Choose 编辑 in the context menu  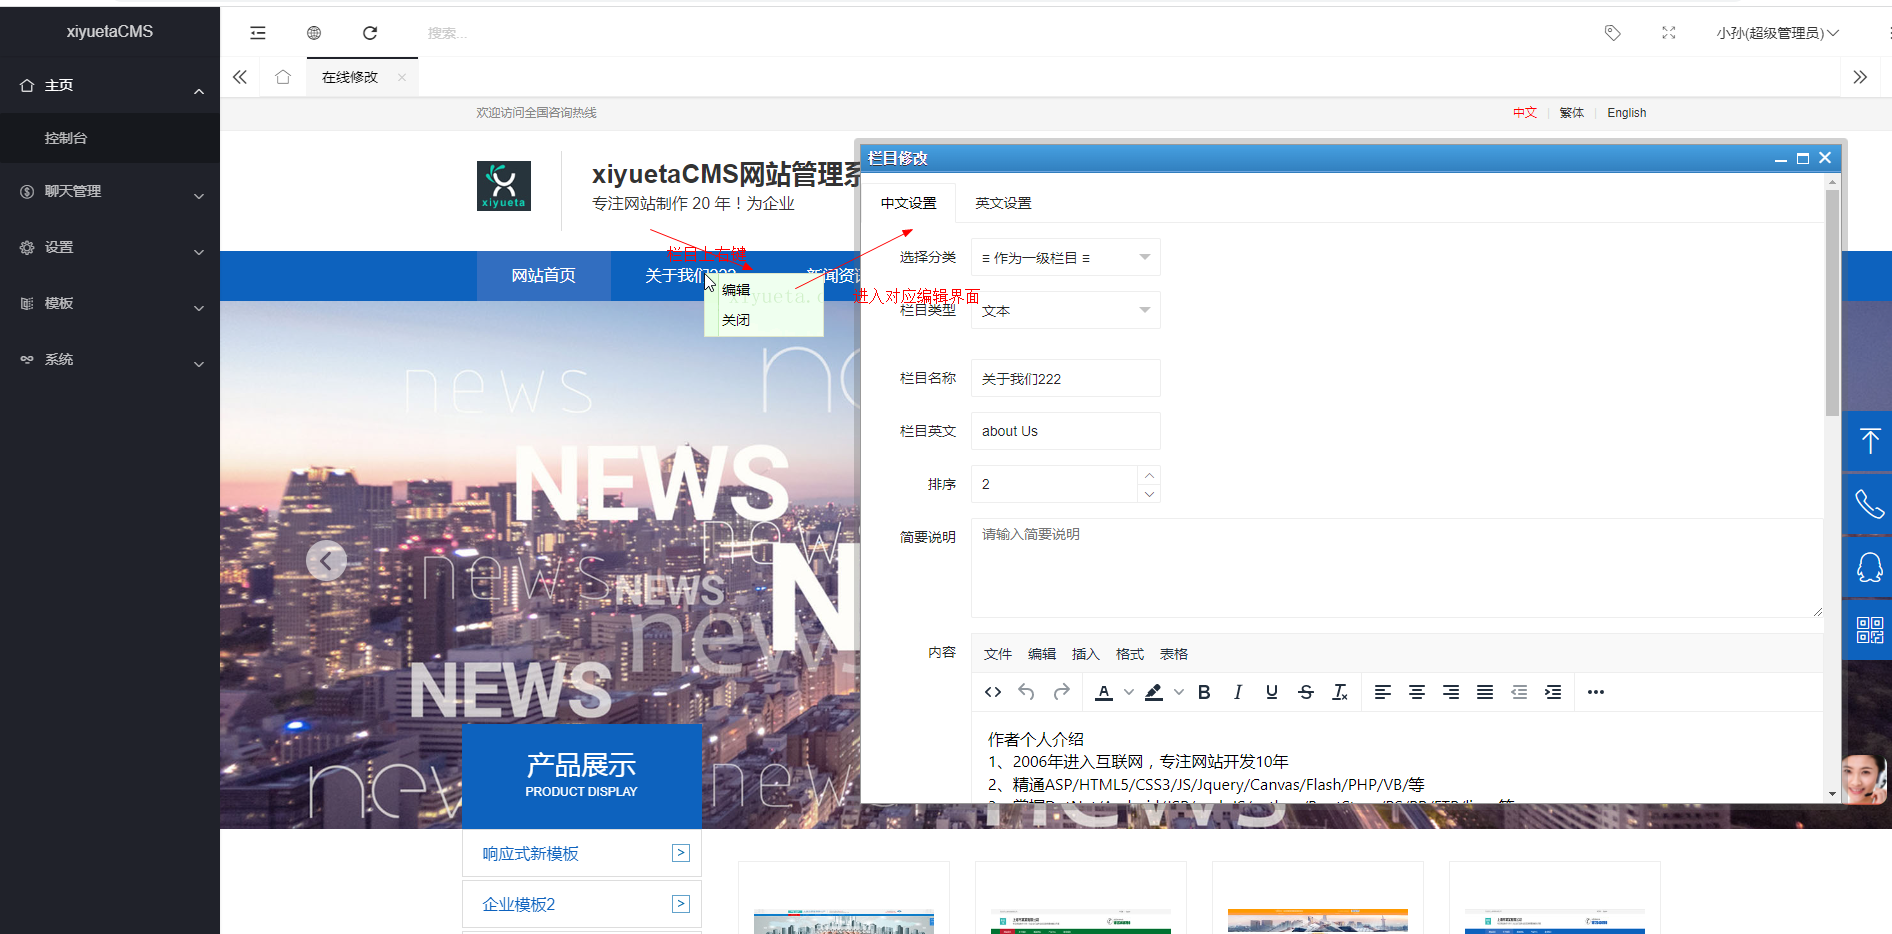(x=736, y=290)
